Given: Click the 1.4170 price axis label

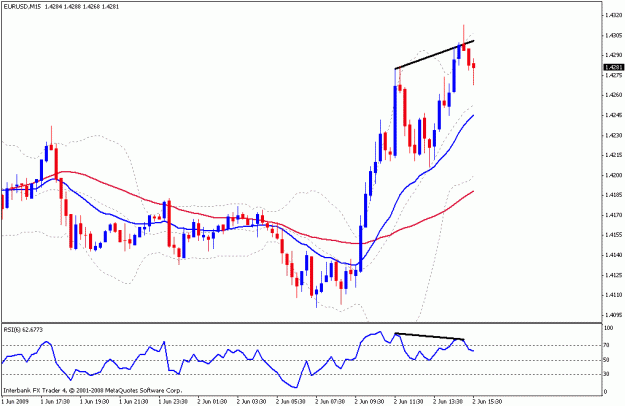Looking at the screenshot, I should [x=613, y=215].
